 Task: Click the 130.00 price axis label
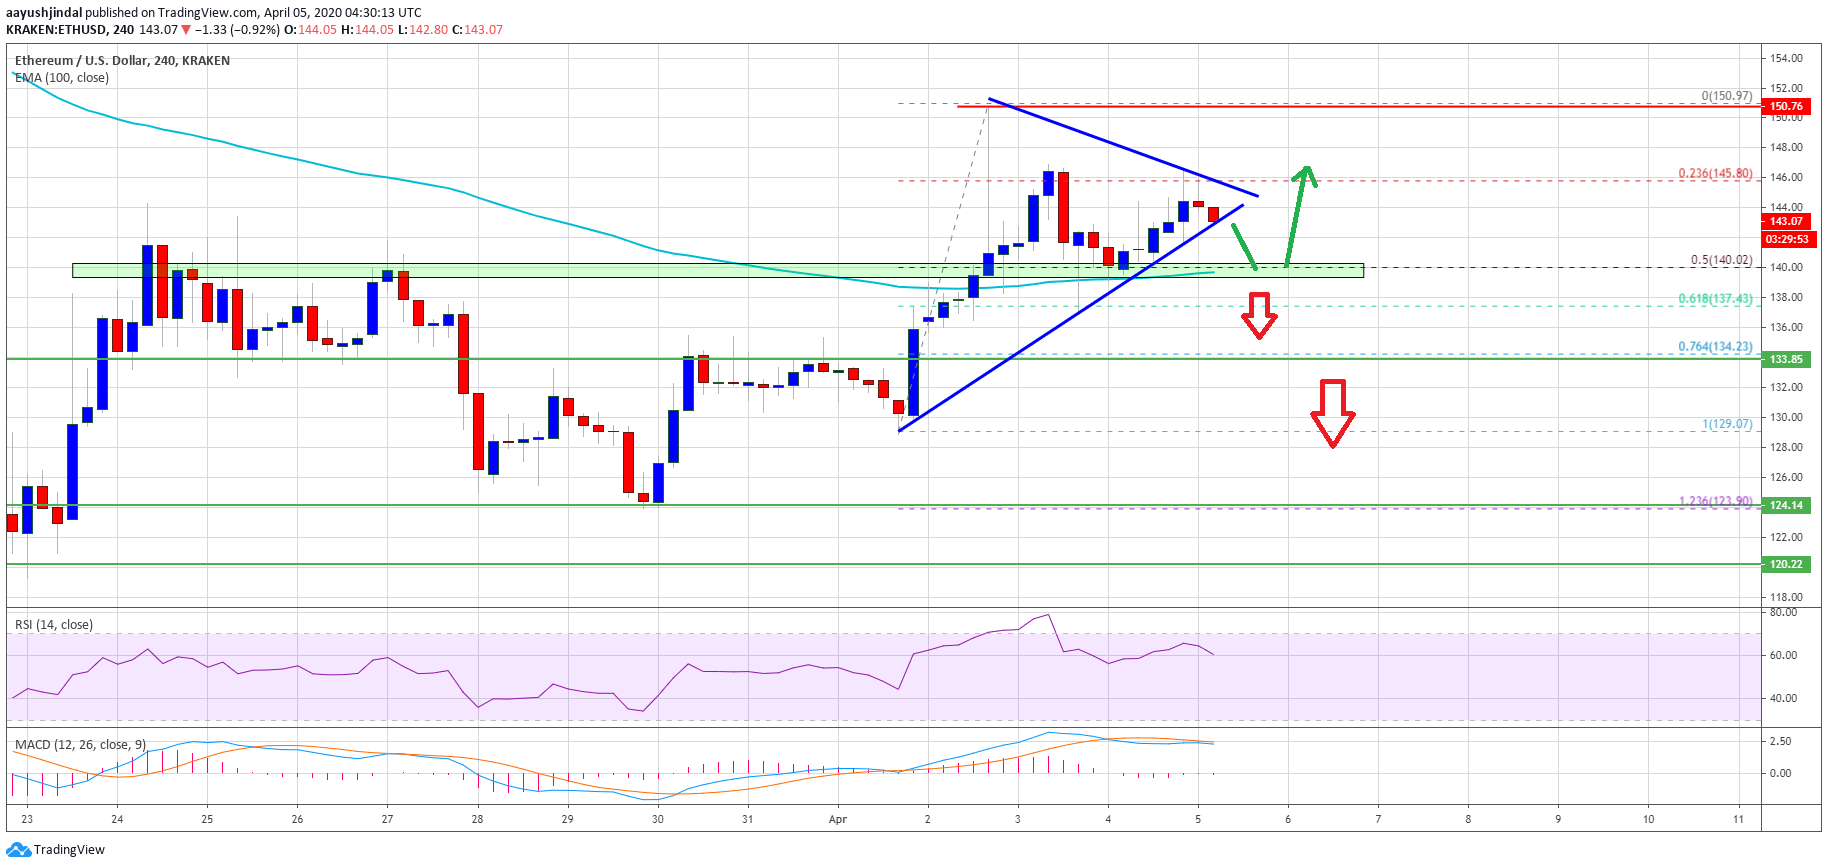click(1786, 417)
